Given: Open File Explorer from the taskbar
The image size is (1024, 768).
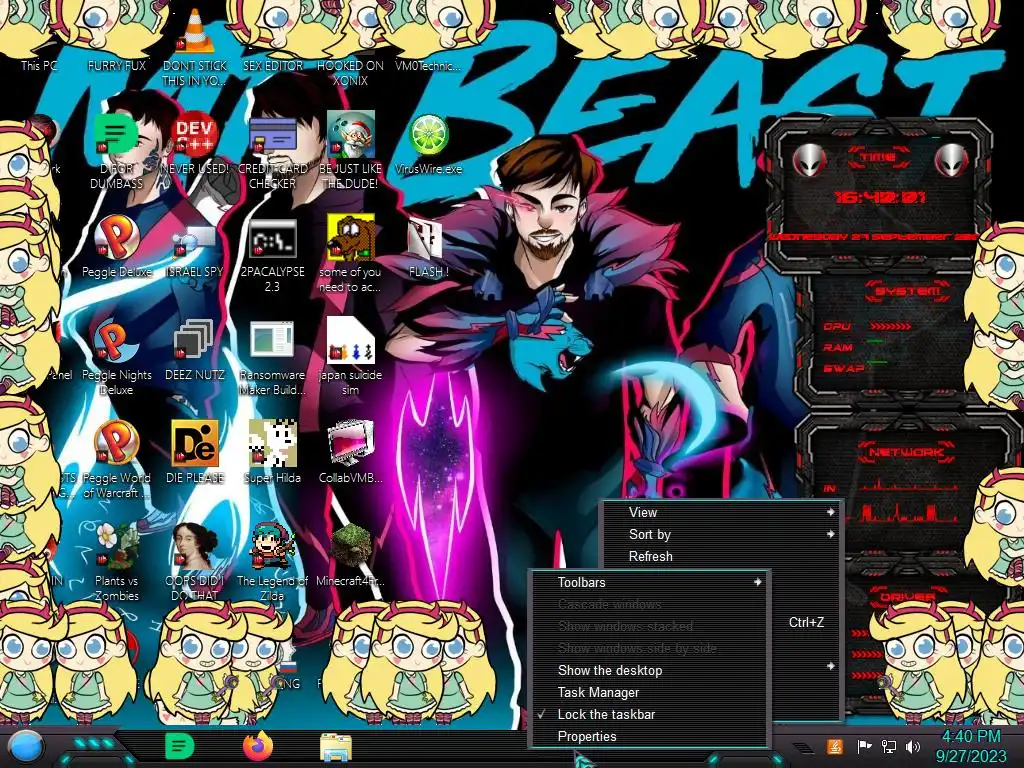Looking at the screenshot, I should tap(336, 747).
